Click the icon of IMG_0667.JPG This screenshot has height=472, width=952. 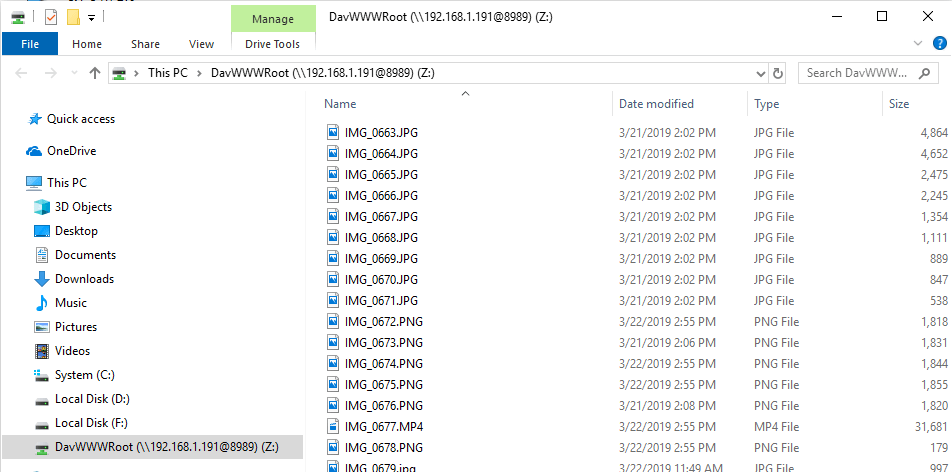[332, 216]
